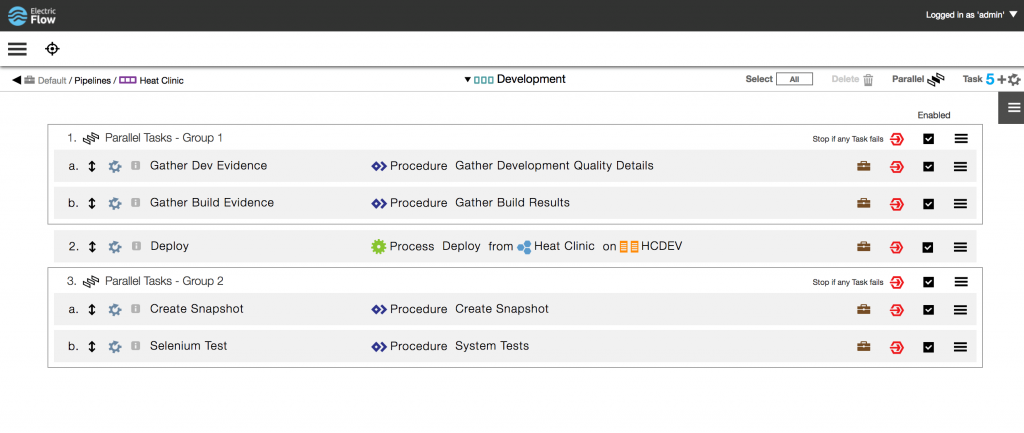
Task: Click Heat Clinic application in Deploy row
Action: pyautogui.click(x=564, y=246)
